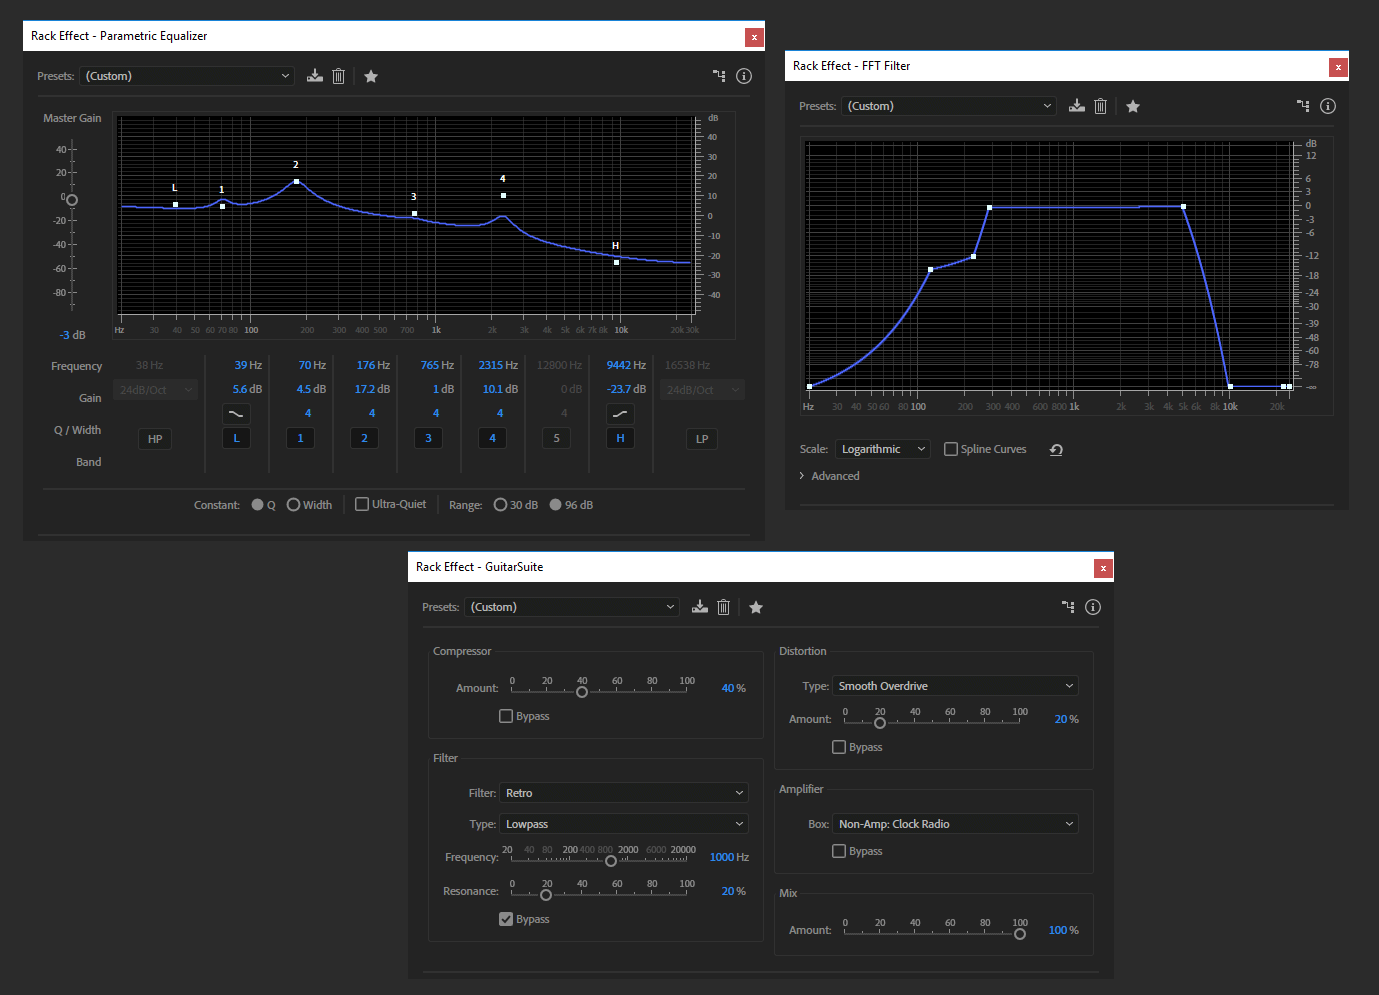1379x995 pixels.
Task: Open Distortion Type Smooth Overdrive dropdown
Action: pyautogui.click(x=955, y=686)
